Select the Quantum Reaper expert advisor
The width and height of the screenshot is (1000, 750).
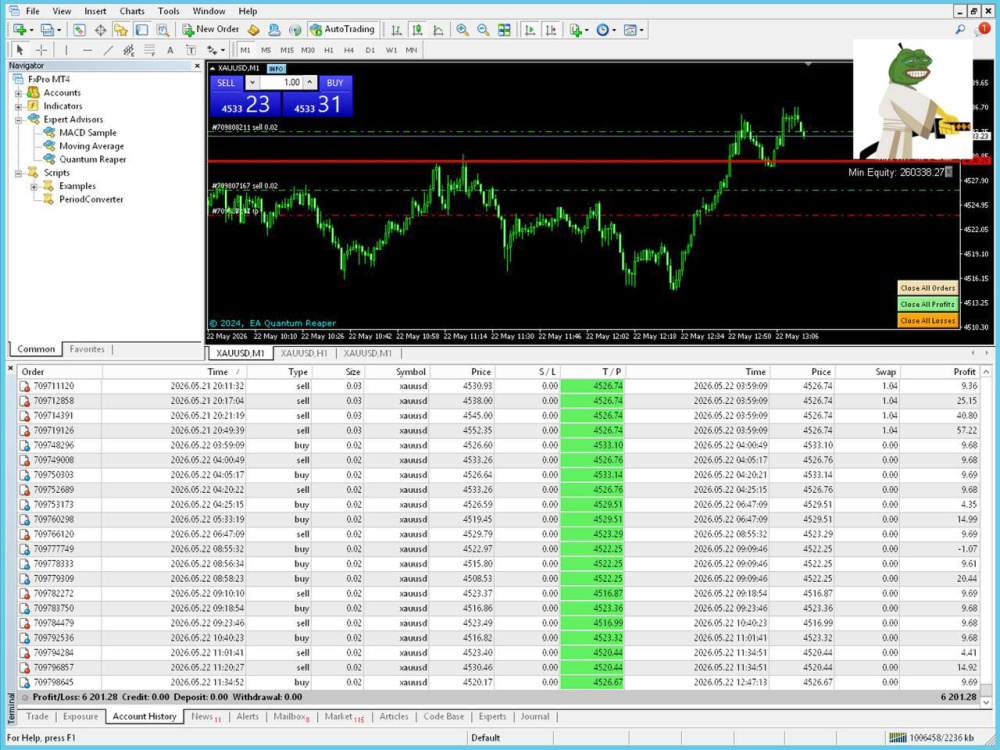(x=92, y=159)
